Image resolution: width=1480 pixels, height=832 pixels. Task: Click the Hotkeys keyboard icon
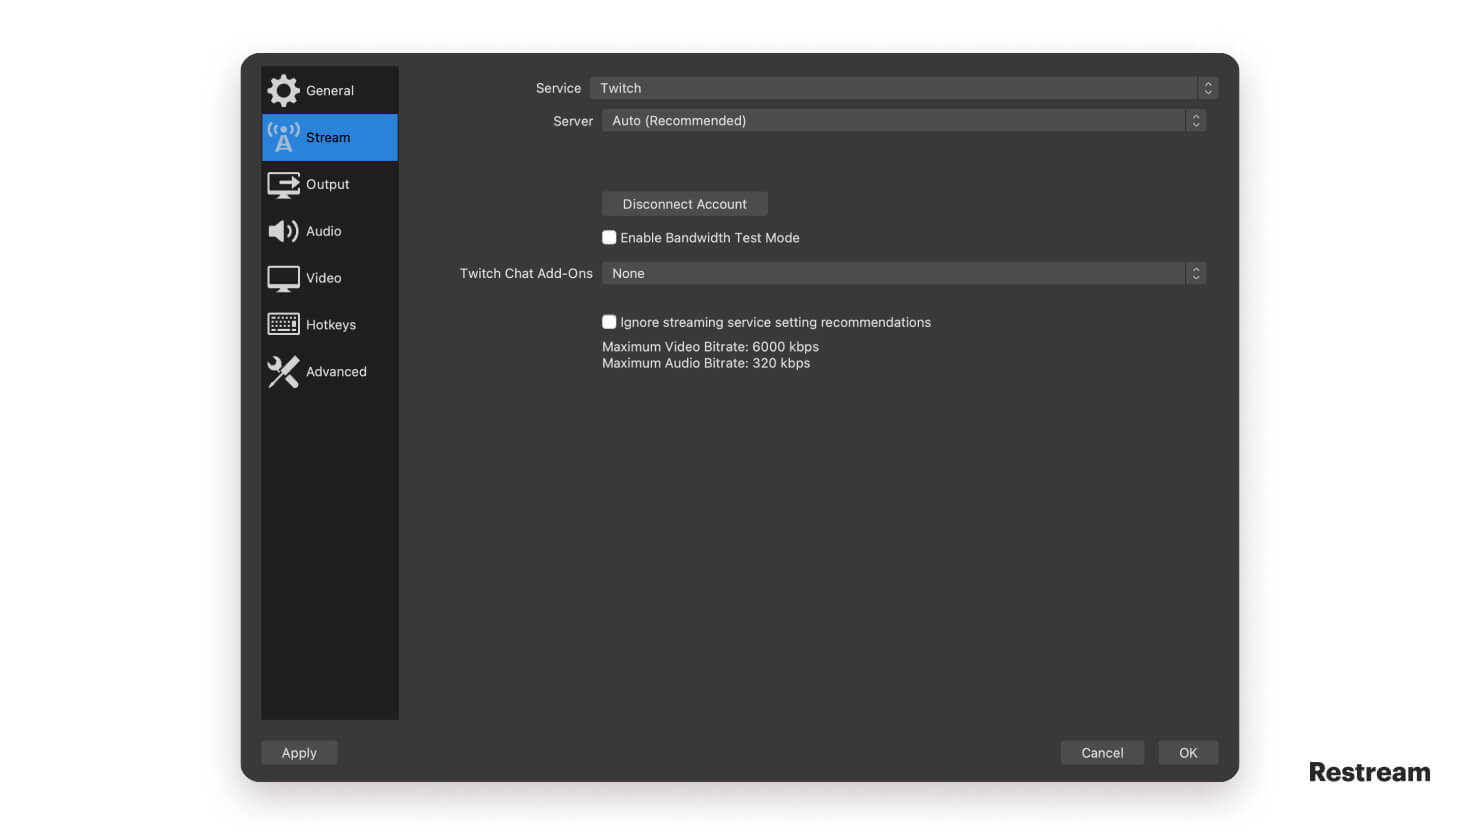[x=283, y=324]
